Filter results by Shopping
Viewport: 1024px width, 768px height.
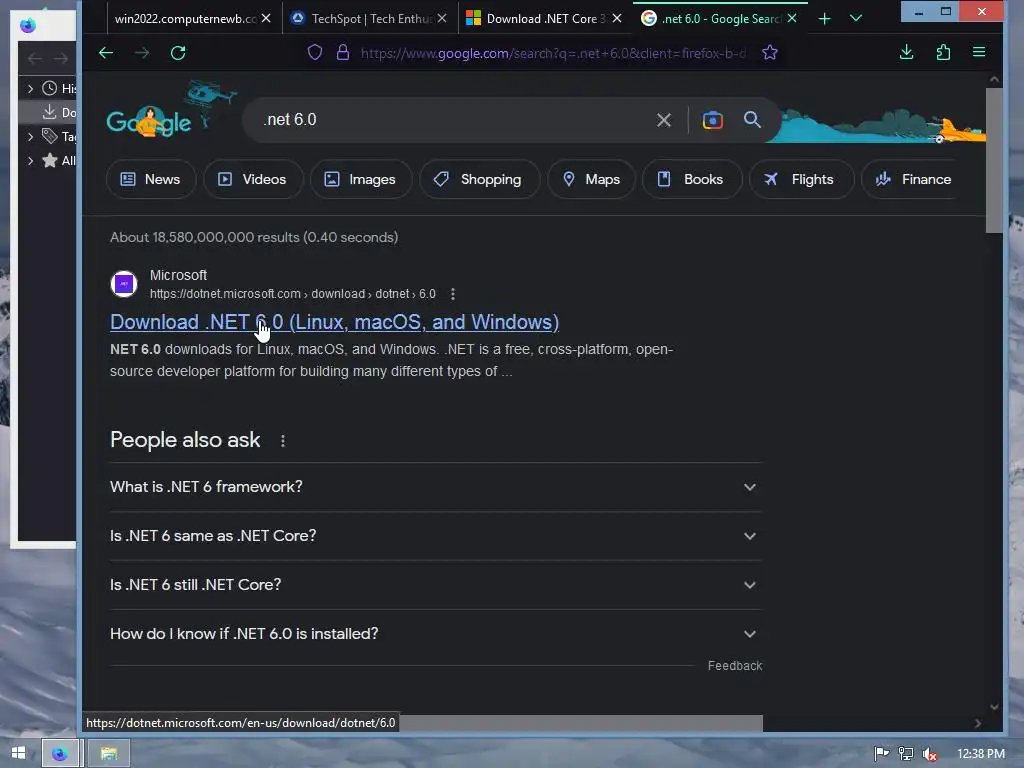point(479,180)
